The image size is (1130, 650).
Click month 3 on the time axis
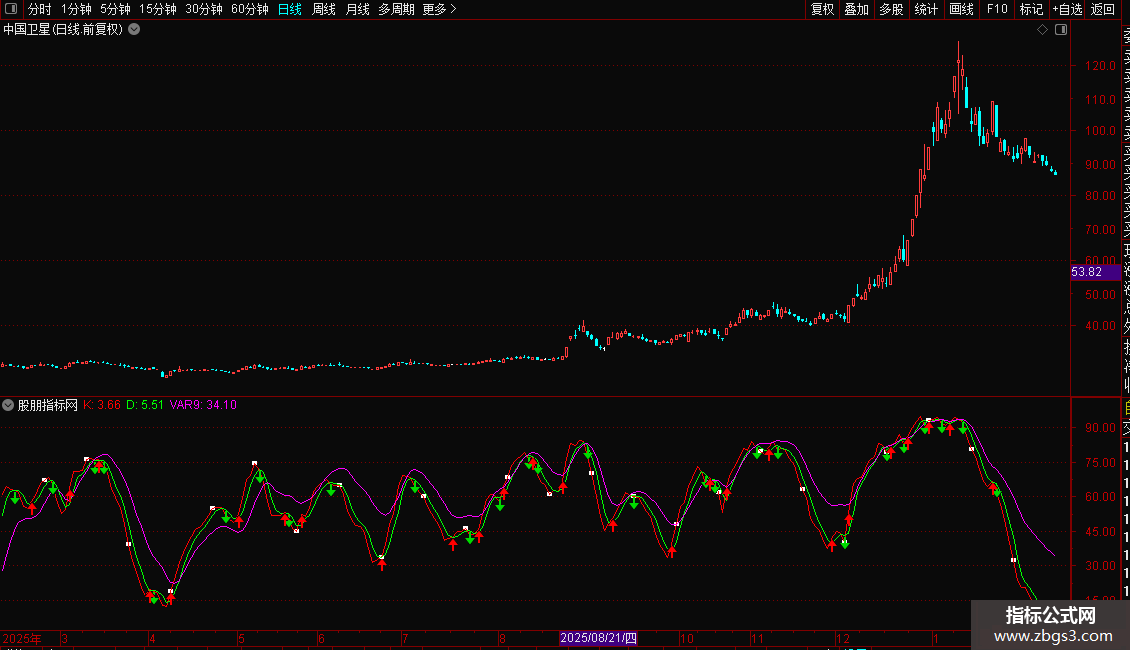coord(65,638)
